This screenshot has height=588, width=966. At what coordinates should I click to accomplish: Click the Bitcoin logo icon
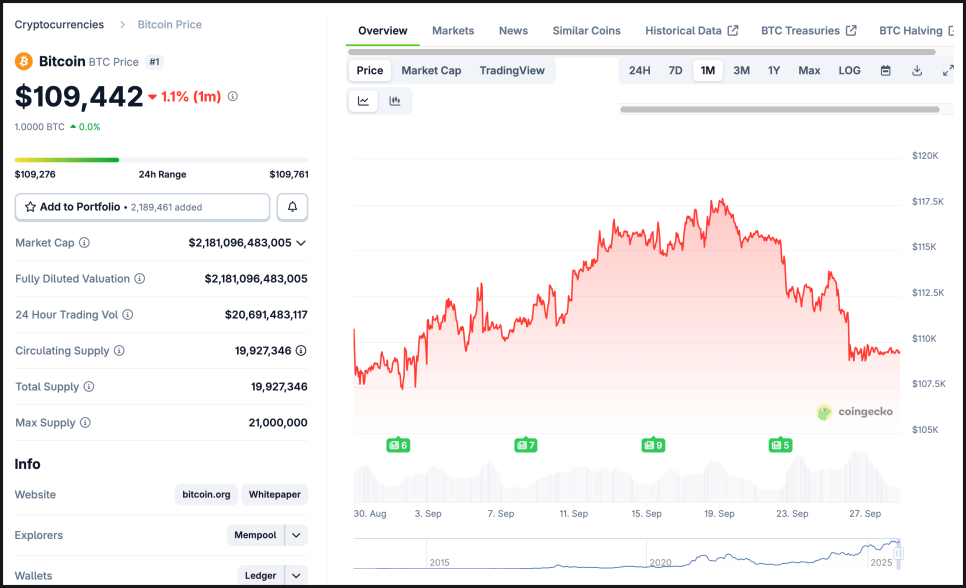pyautogui.click(x=23, y=62)
